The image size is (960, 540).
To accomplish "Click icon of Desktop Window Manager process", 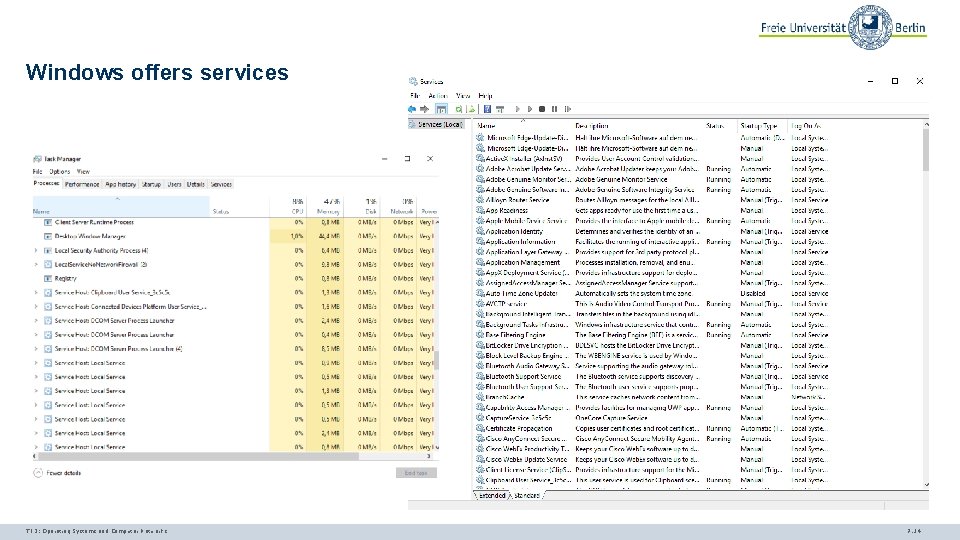I will pyautogui.click(x=48, y=236).
